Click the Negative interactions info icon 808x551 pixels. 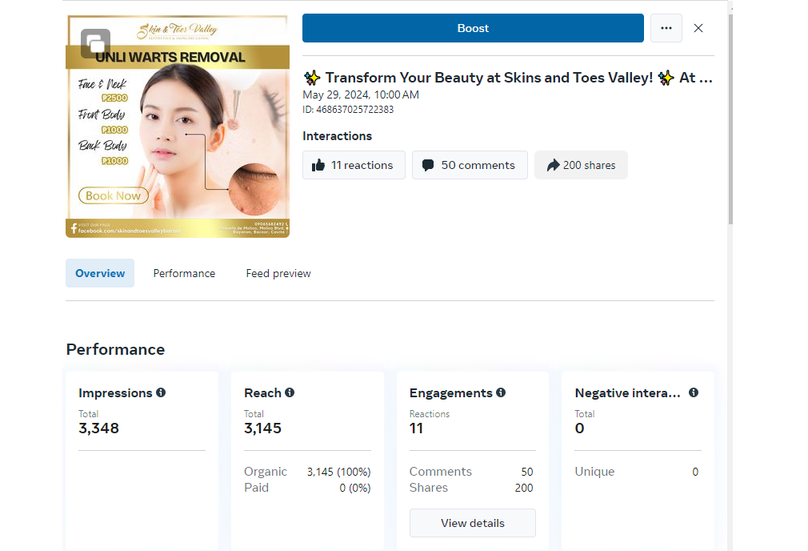694,392
